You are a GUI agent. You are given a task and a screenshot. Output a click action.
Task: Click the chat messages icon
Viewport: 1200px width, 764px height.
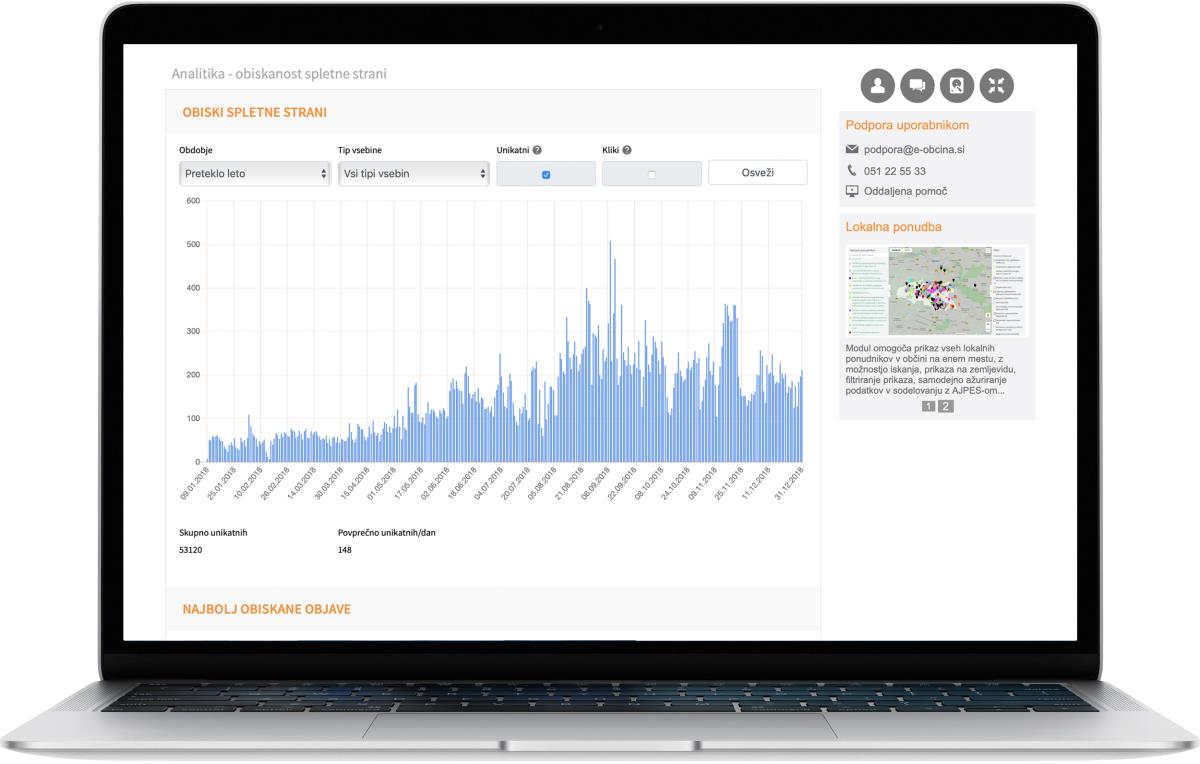(x=917, y=85)
